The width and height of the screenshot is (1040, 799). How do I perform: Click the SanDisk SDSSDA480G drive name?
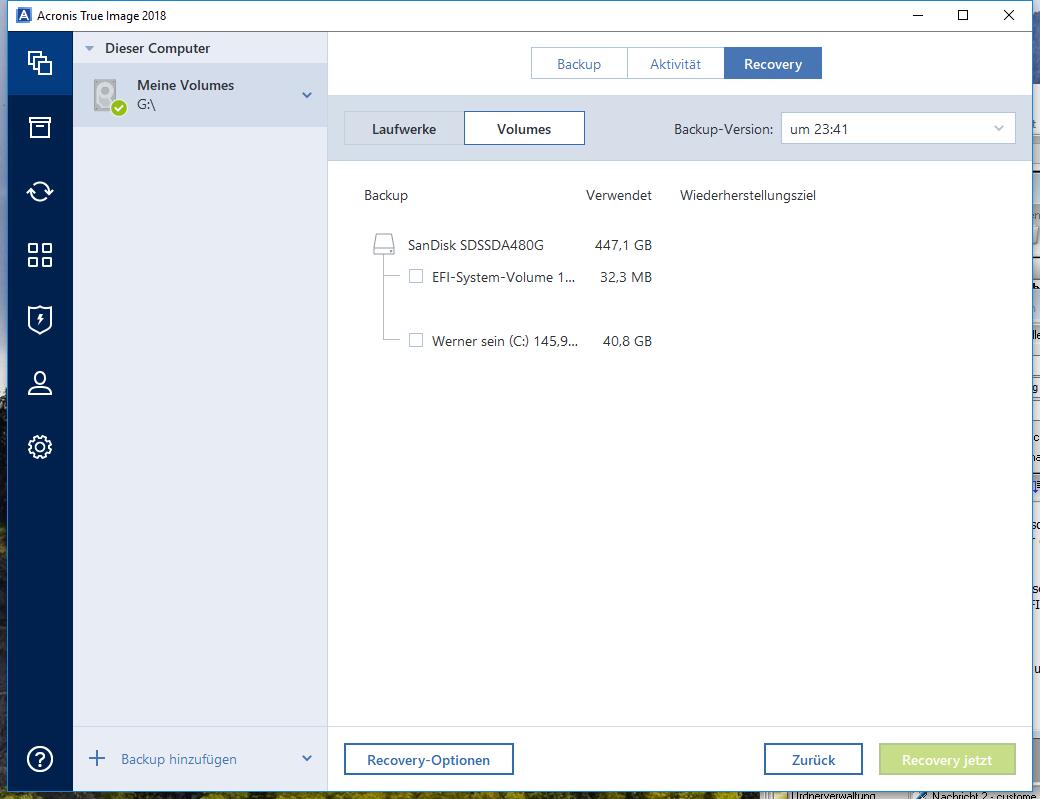point(476,245)
